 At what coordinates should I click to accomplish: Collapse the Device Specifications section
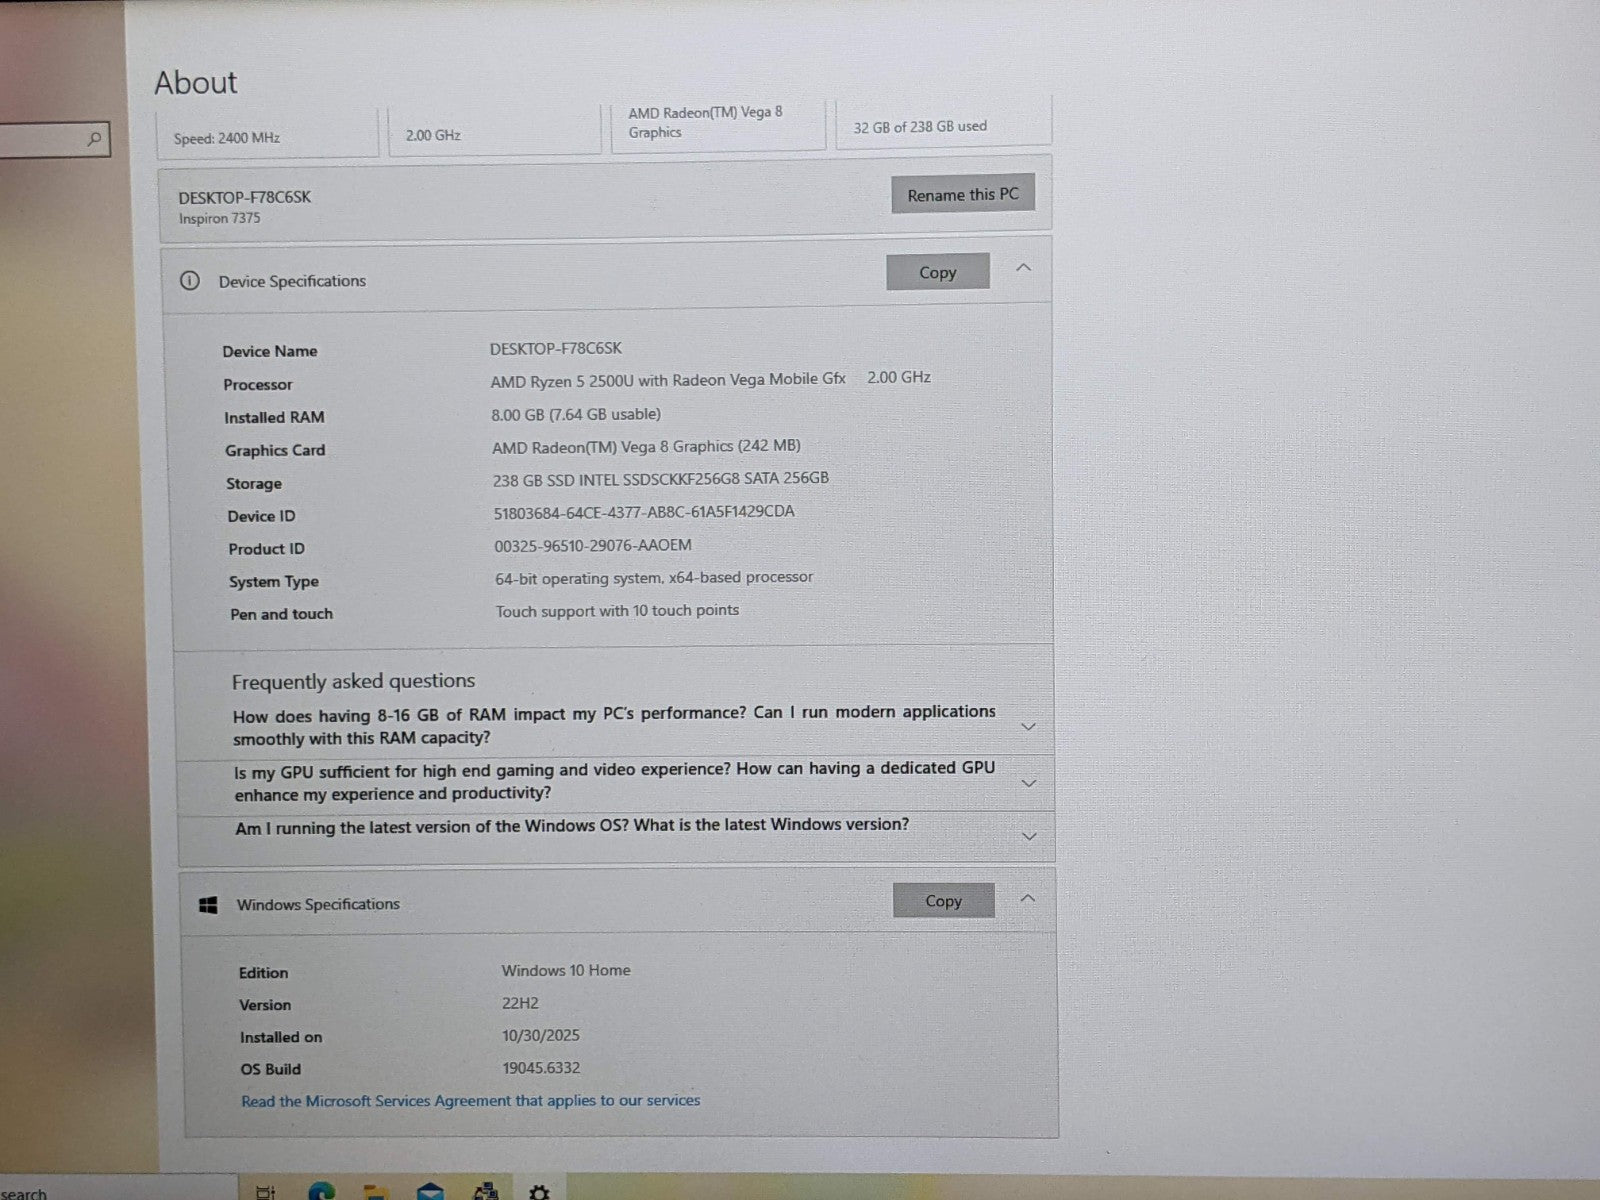(1023, 268)
